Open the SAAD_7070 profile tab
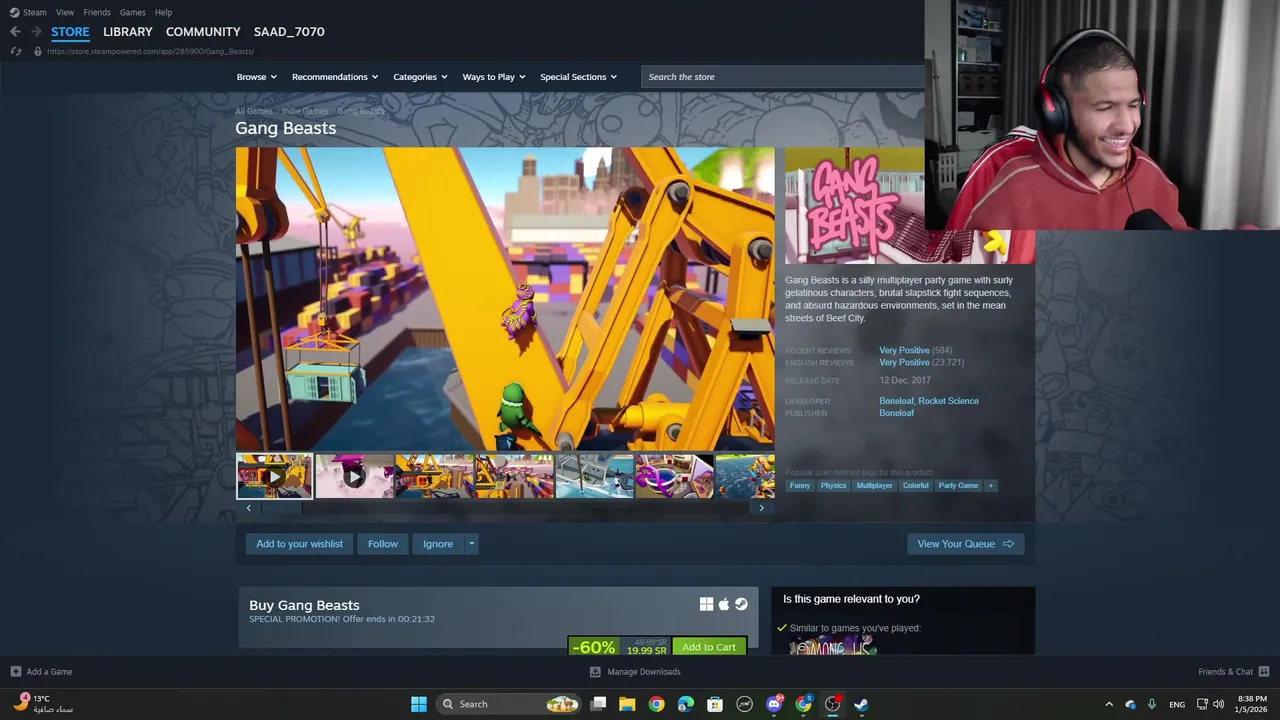 click(289, 32)
